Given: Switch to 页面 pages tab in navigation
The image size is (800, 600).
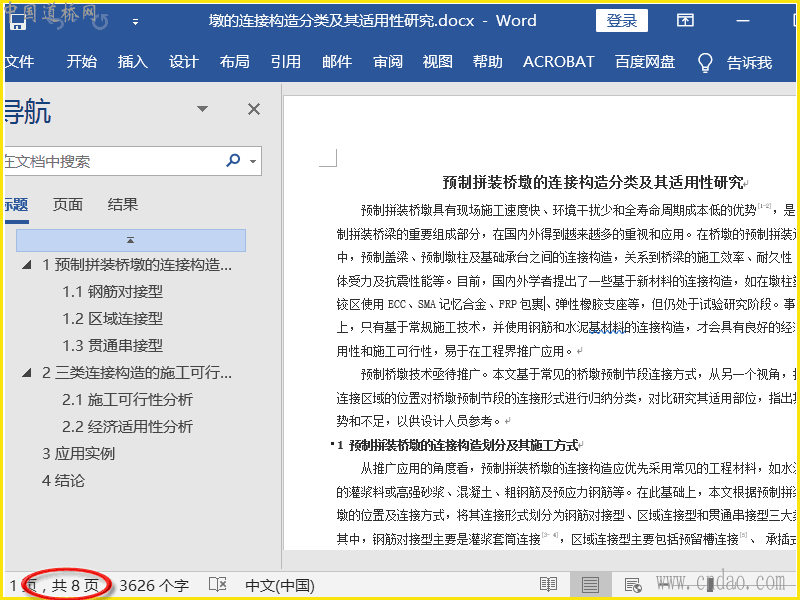Looking at the screenshot, I should click(x=68, y=205).
